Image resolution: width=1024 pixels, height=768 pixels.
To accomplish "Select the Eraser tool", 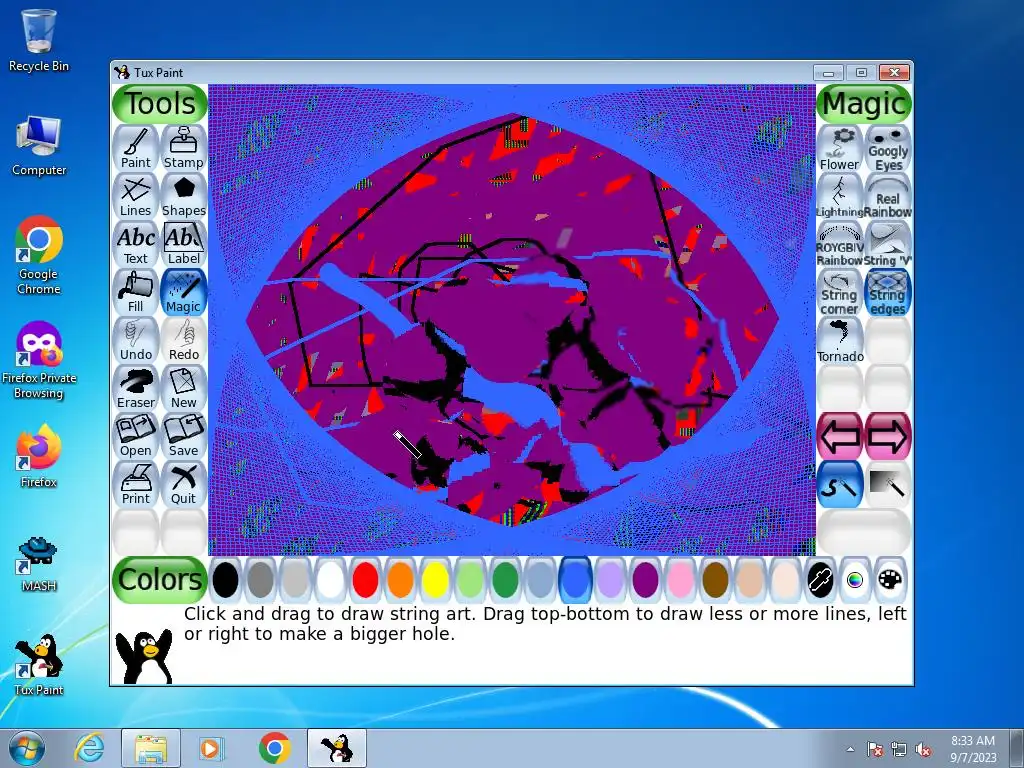I will [x=136, y=388].
